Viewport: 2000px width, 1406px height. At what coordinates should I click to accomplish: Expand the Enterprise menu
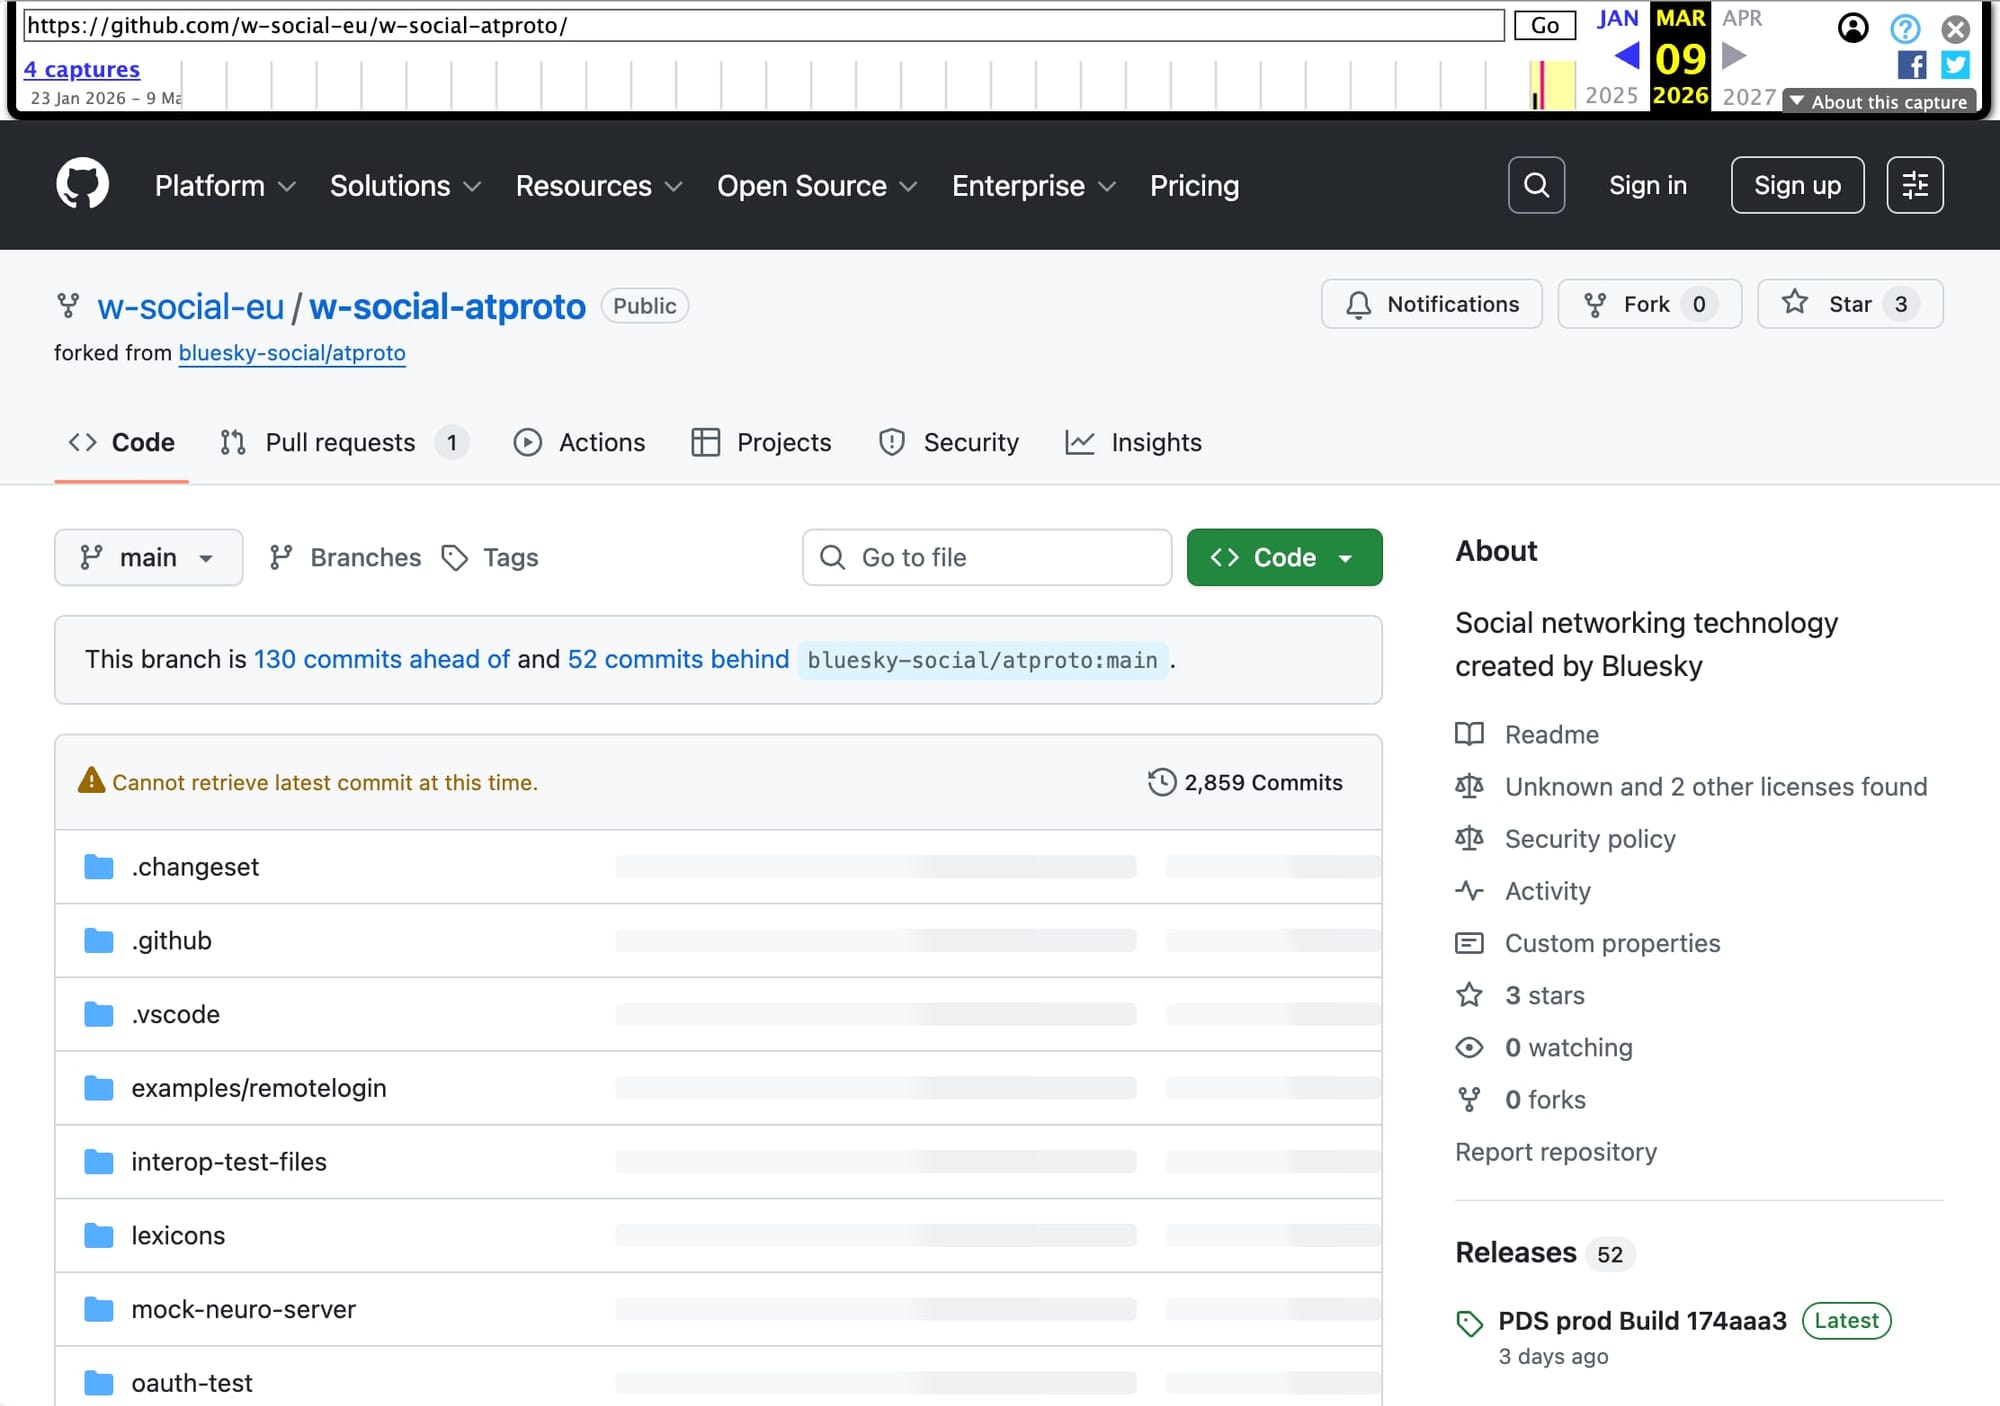(1034, 186)
